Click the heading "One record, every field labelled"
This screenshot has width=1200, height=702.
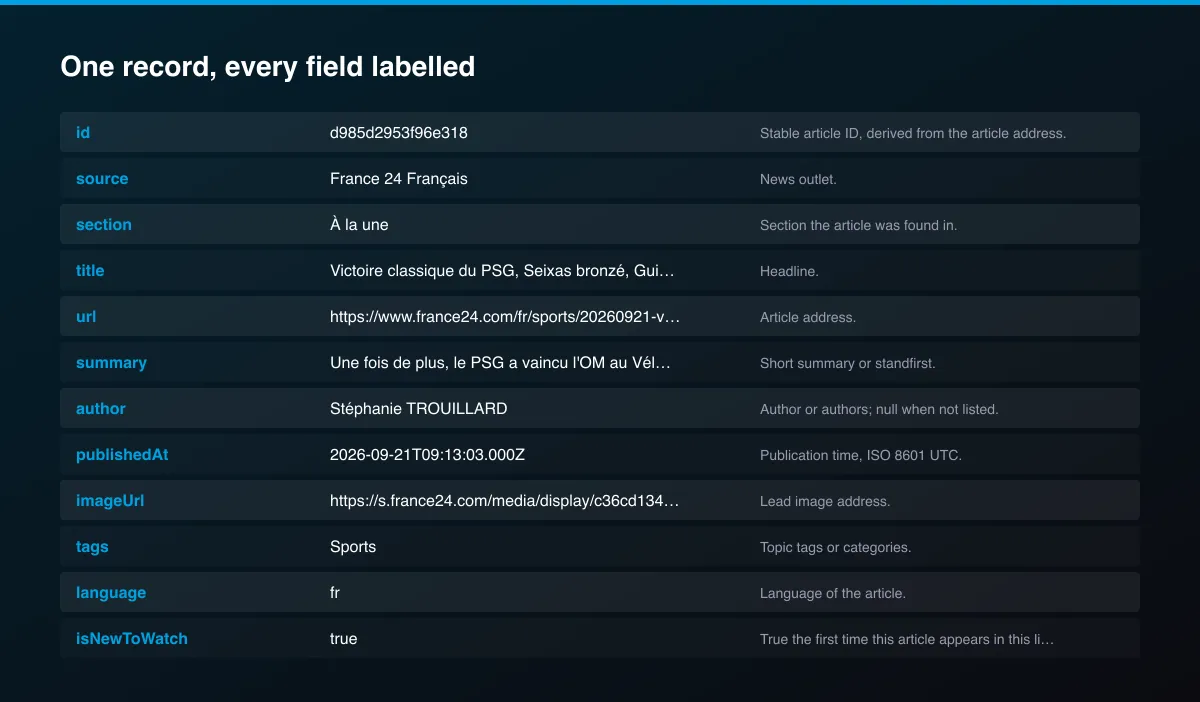(267, 67)
